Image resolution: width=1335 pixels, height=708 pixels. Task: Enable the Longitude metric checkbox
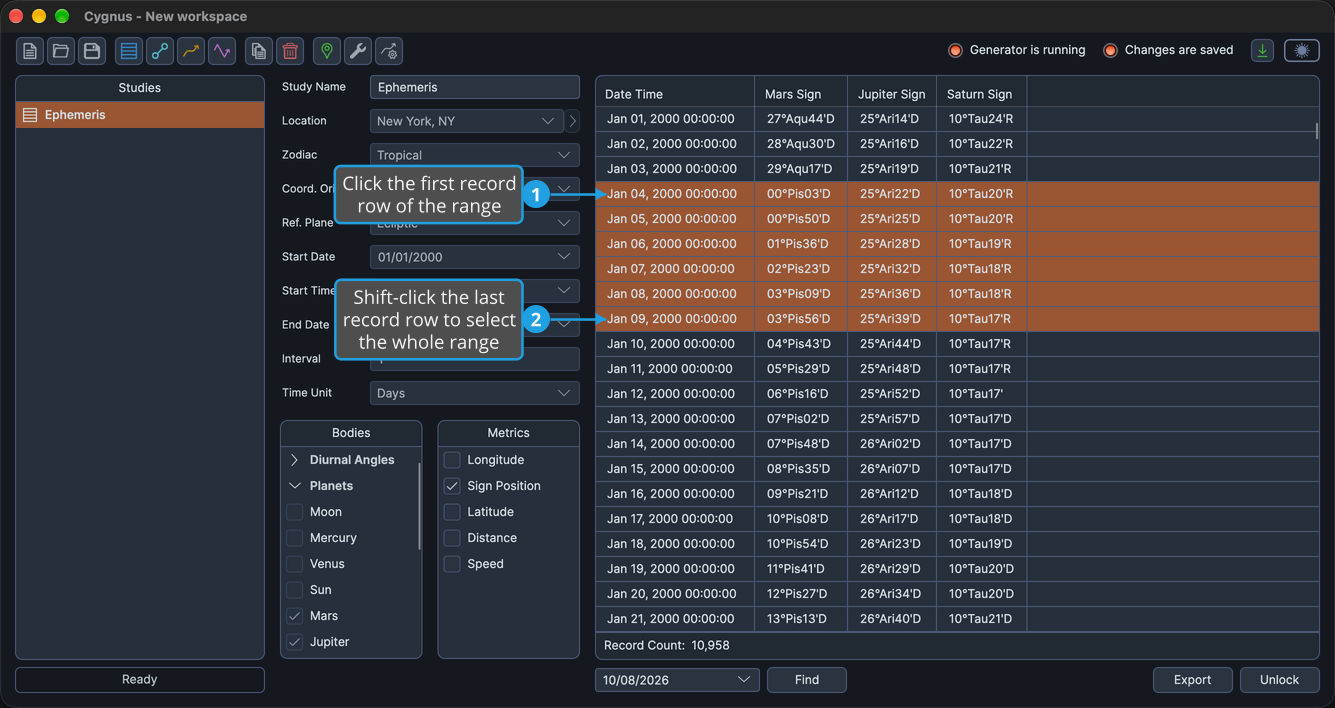coord(452,460)
